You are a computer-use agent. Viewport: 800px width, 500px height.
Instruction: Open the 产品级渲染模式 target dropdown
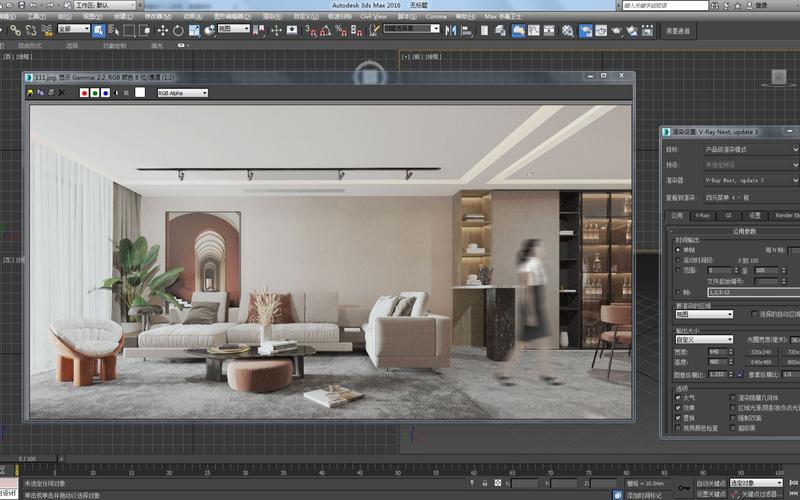(x=752, y=149)
